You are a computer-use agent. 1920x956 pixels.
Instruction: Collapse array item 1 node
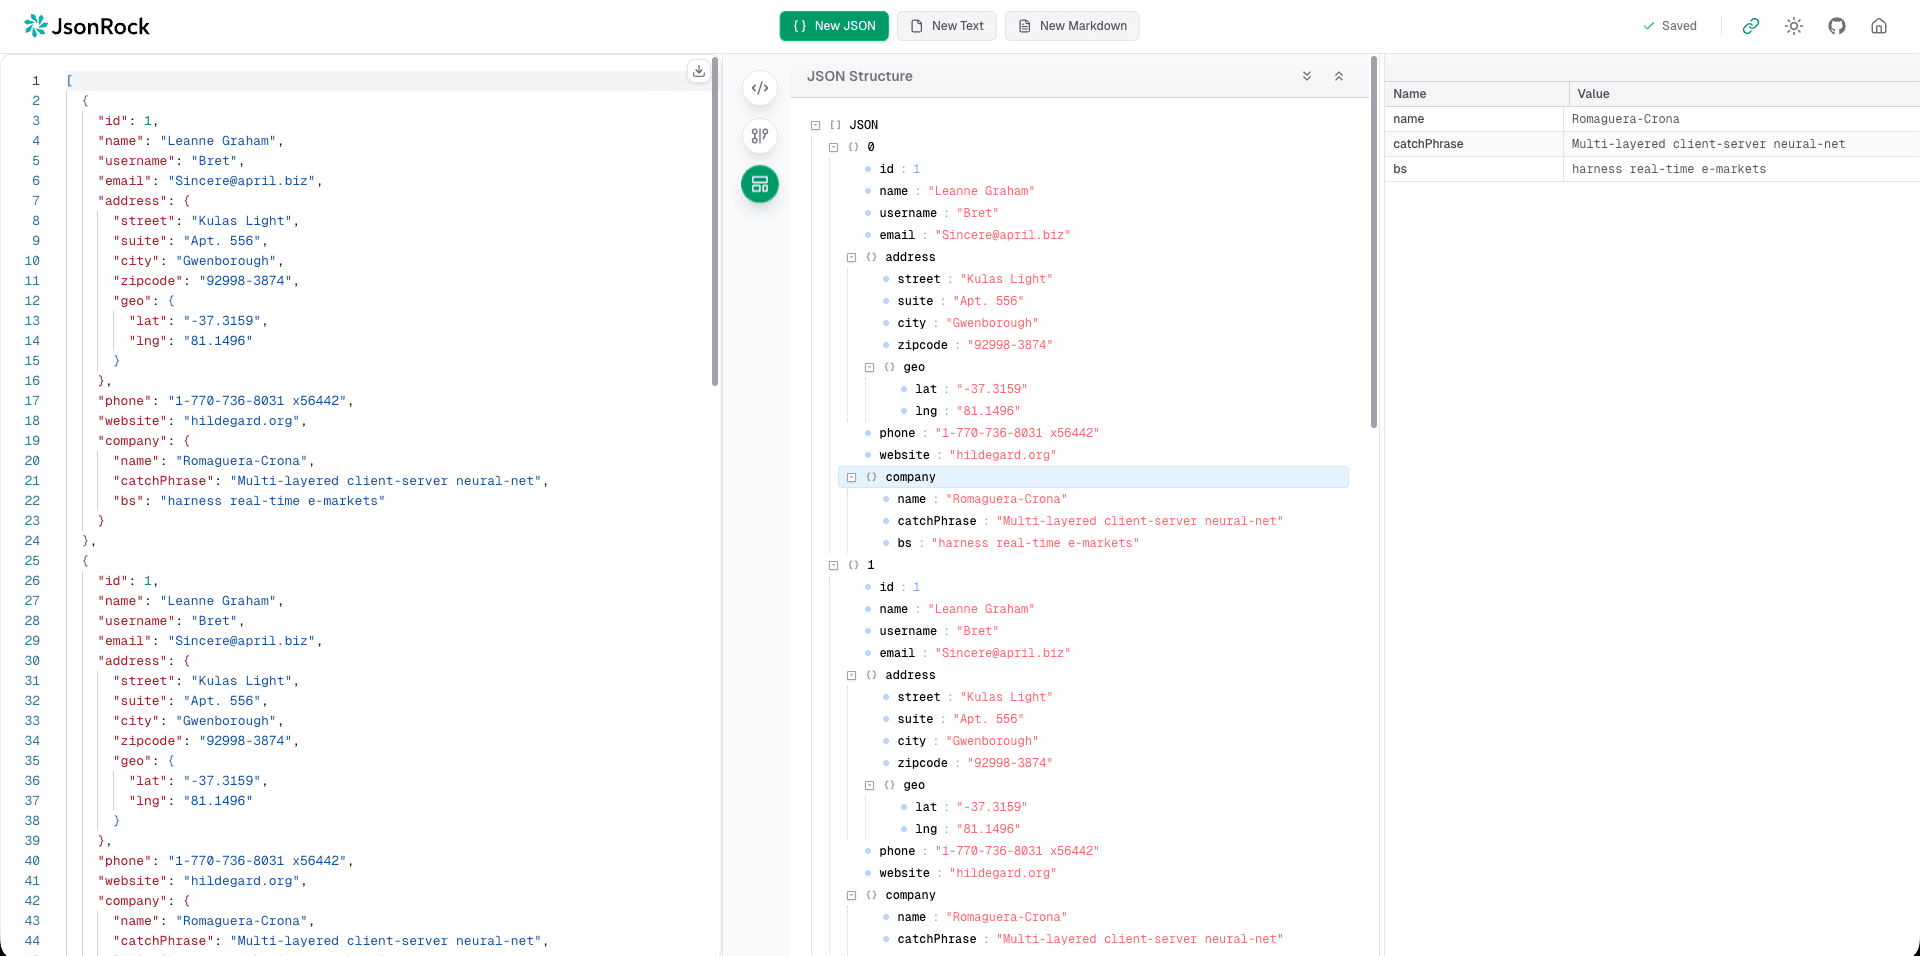coord(834,565)
